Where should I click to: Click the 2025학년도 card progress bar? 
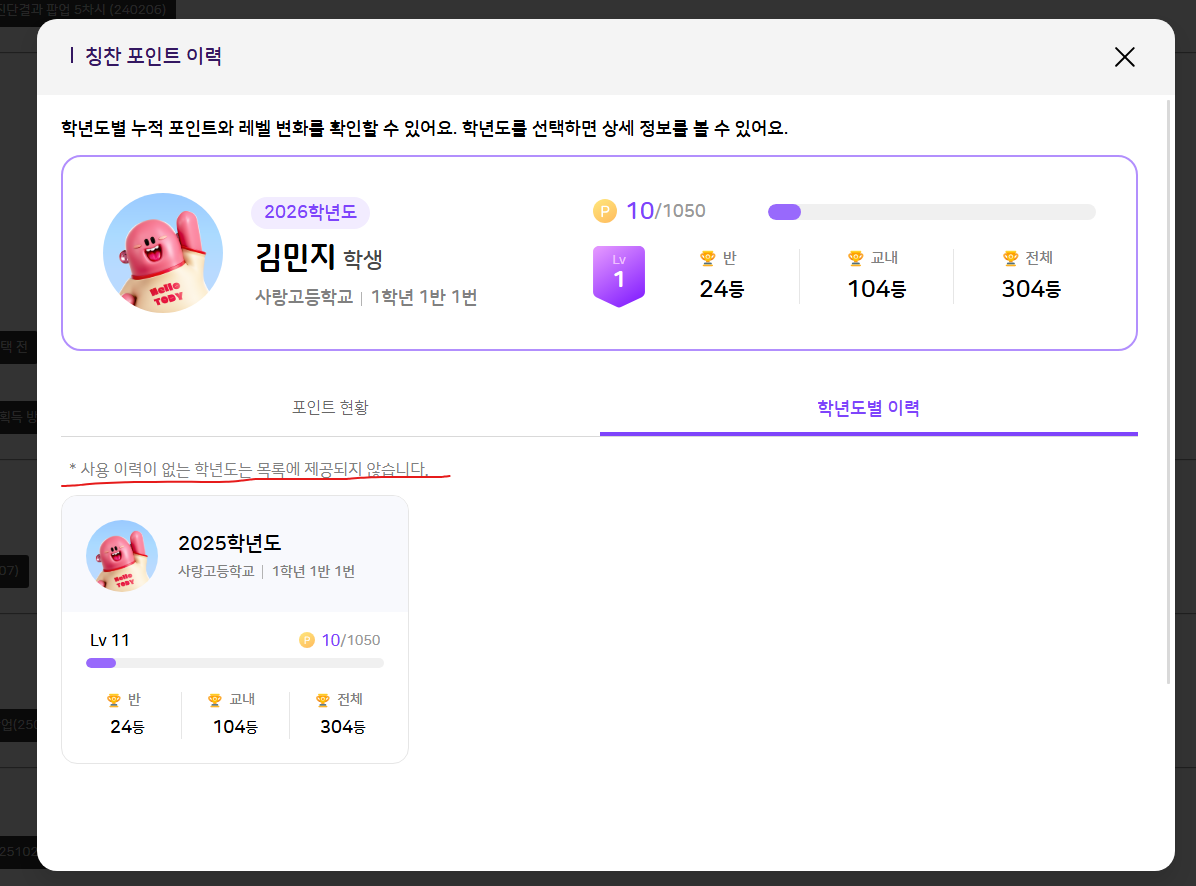click(x=235, y=663)
